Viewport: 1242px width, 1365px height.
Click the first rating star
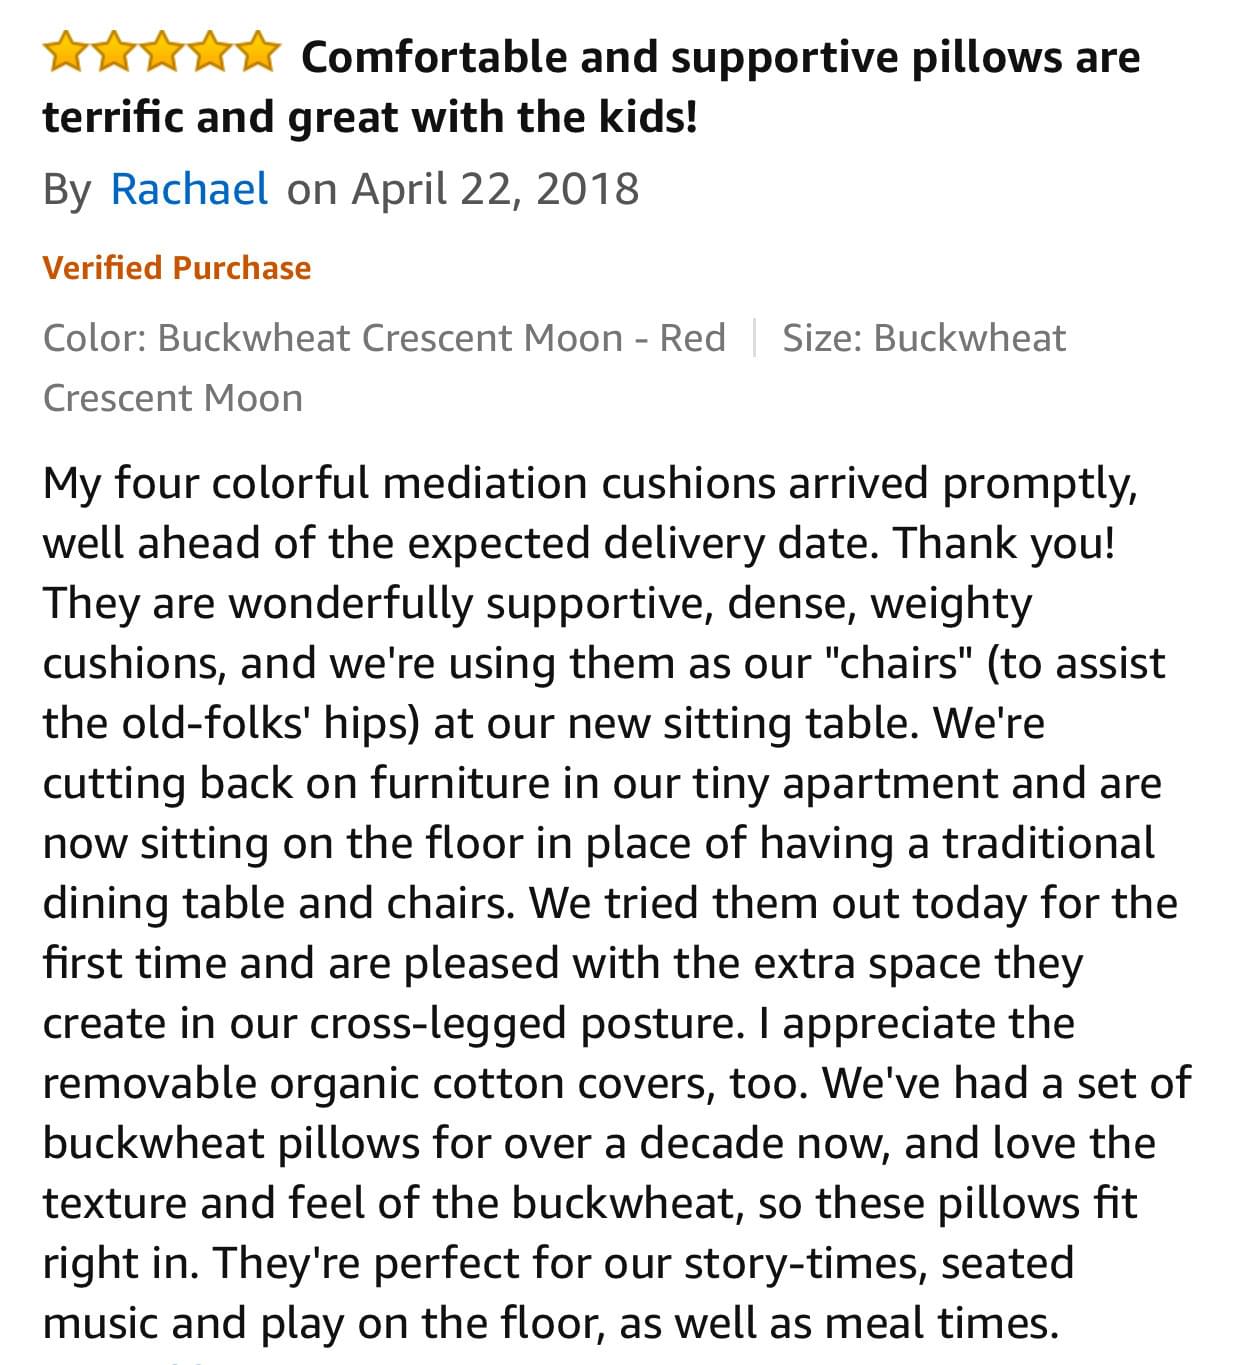point(65,52)
